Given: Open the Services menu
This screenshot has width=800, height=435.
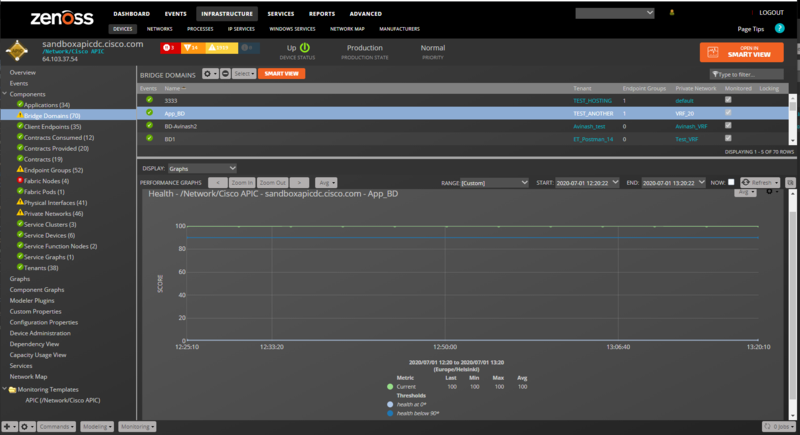Looking at the screenshot, I should tap(281, 14).
